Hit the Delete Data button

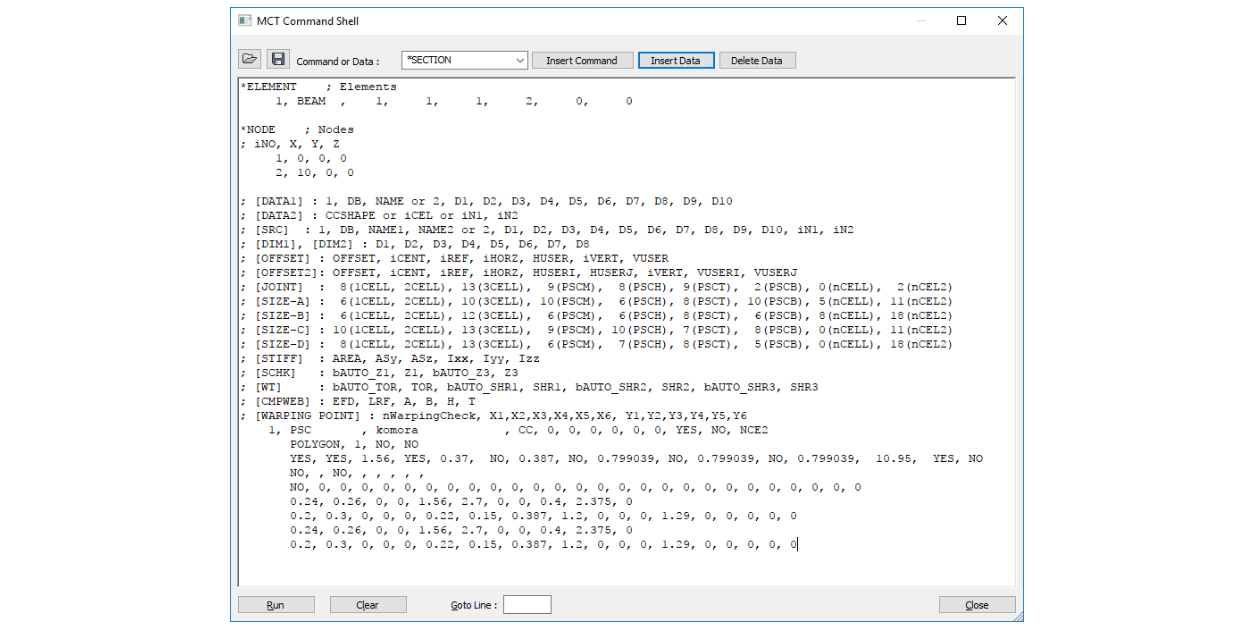(x=756, y=61)
